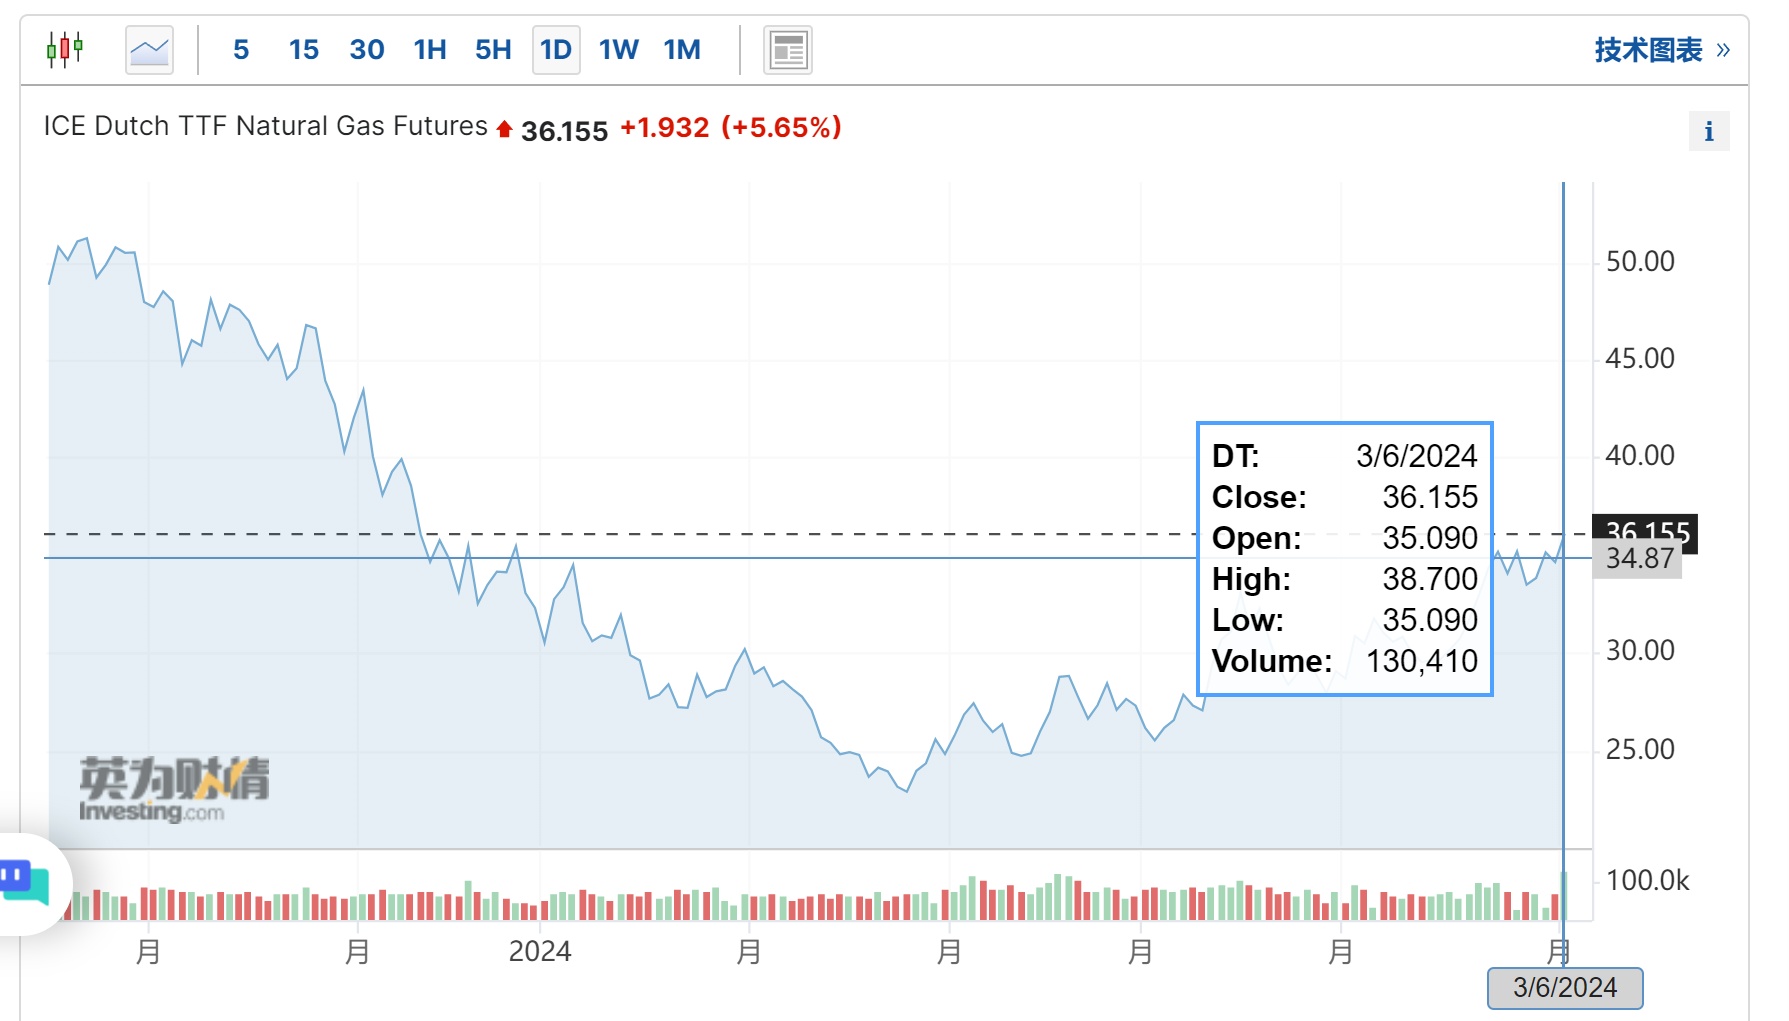The width and height of the screenshot is (1789, 1021).
Task: Click the ICE Dutch TTF Natural Gas Futures title
Action: (265, 126)
